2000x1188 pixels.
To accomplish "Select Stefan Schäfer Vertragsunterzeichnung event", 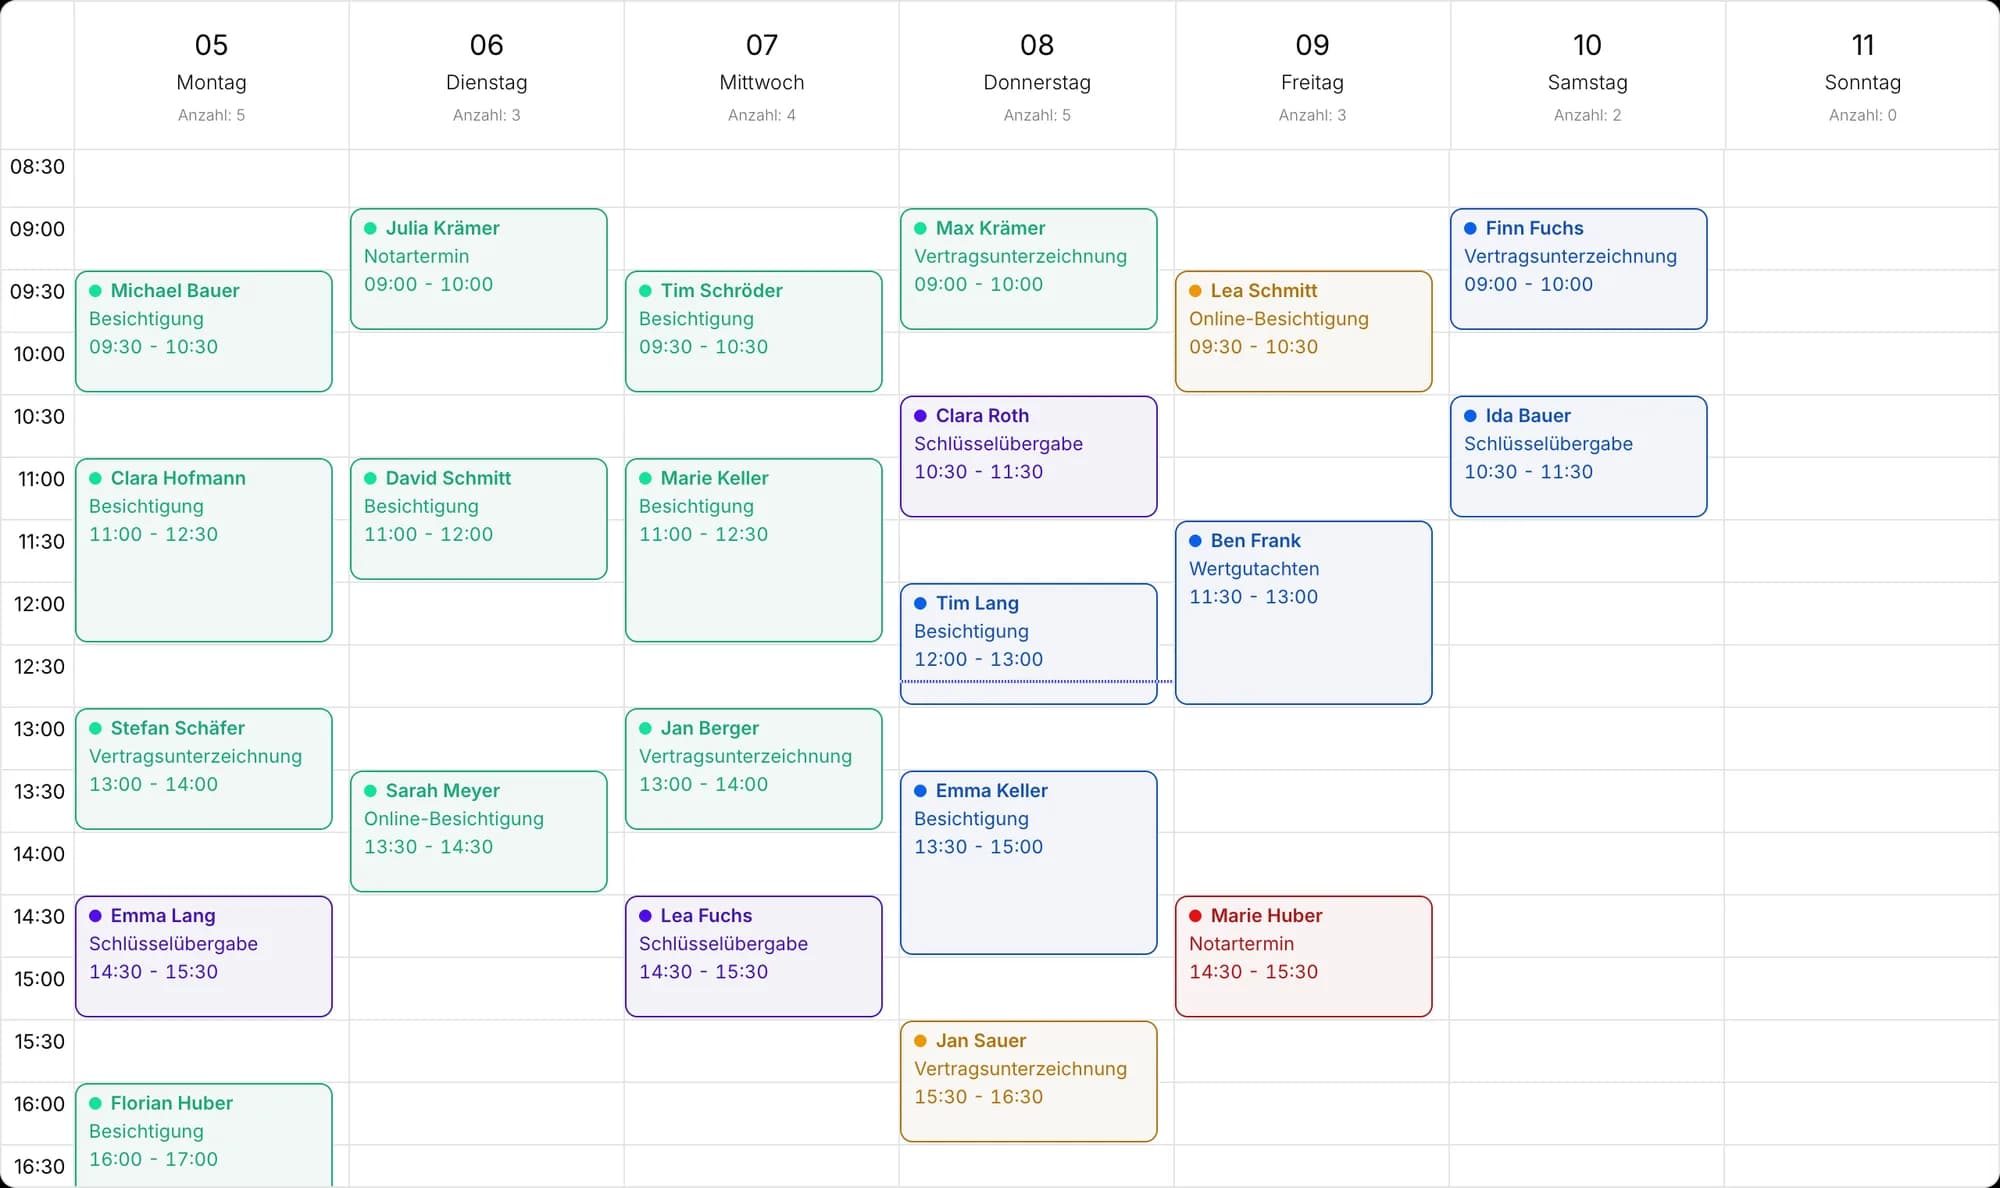I will pos(204,769).
